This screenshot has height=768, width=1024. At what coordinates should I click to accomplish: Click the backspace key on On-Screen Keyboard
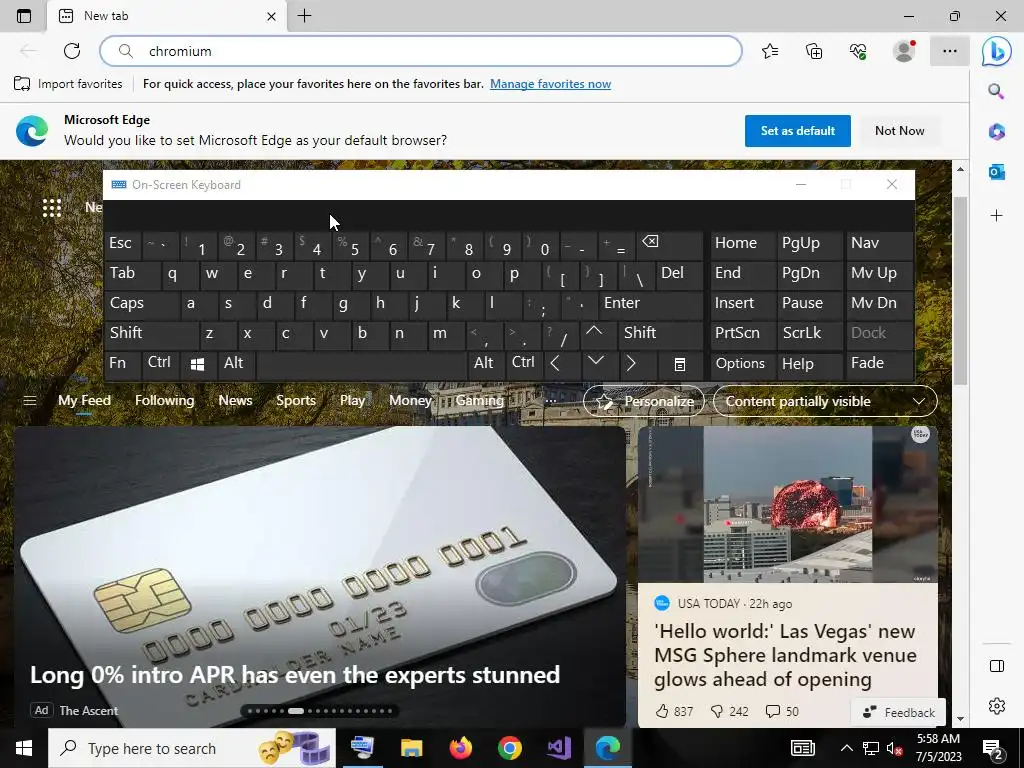[670, 246]
